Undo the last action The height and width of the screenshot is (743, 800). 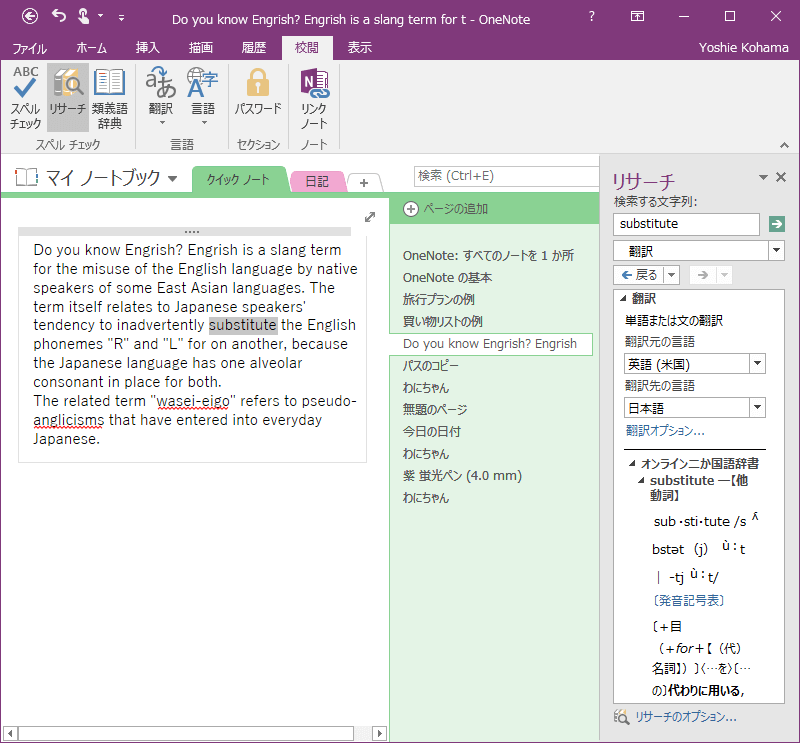(59, 16)
